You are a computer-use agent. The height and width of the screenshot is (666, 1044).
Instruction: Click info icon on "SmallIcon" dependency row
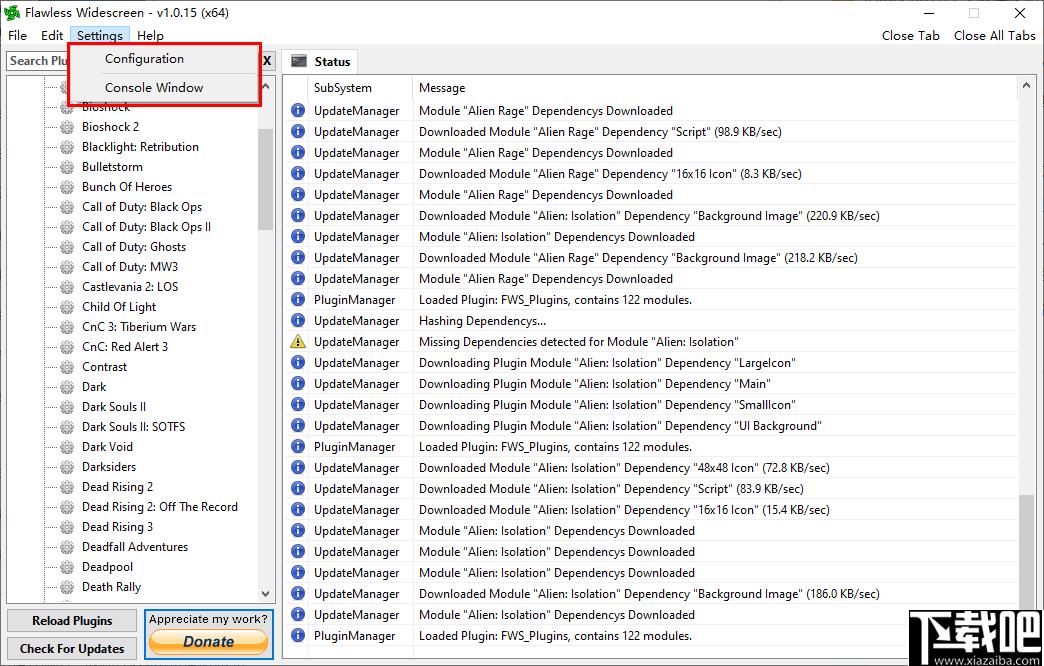pyautogui.click(x=298, y=404)
